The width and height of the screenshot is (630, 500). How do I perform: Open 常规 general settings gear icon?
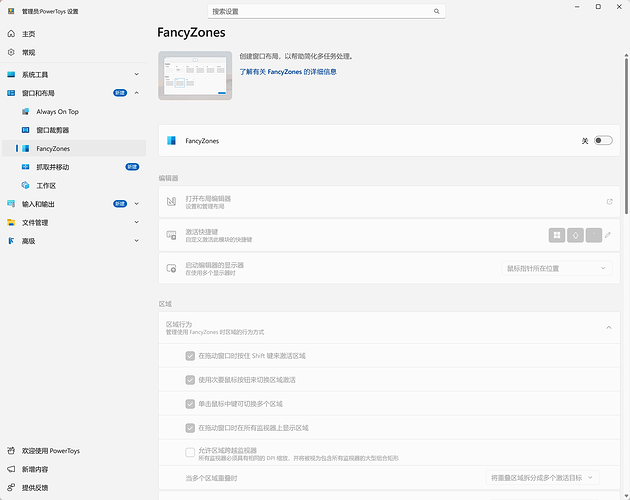click(x=11, y=52)
